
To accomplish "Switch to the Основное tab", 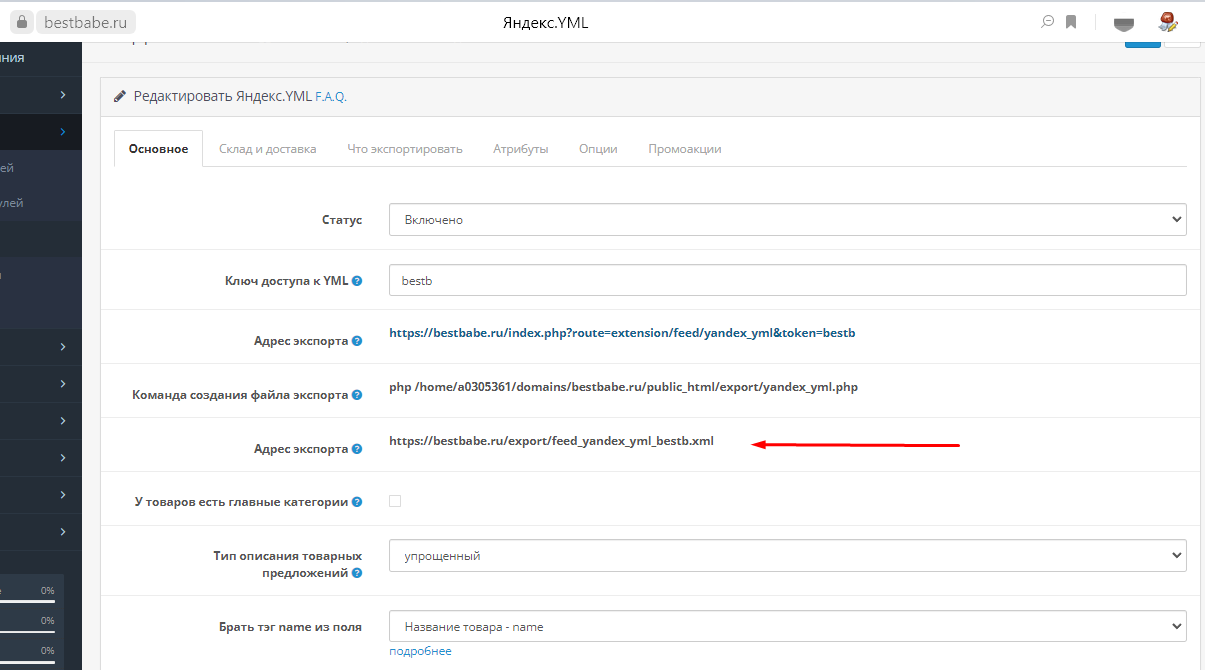I will [x=159, y=149].
